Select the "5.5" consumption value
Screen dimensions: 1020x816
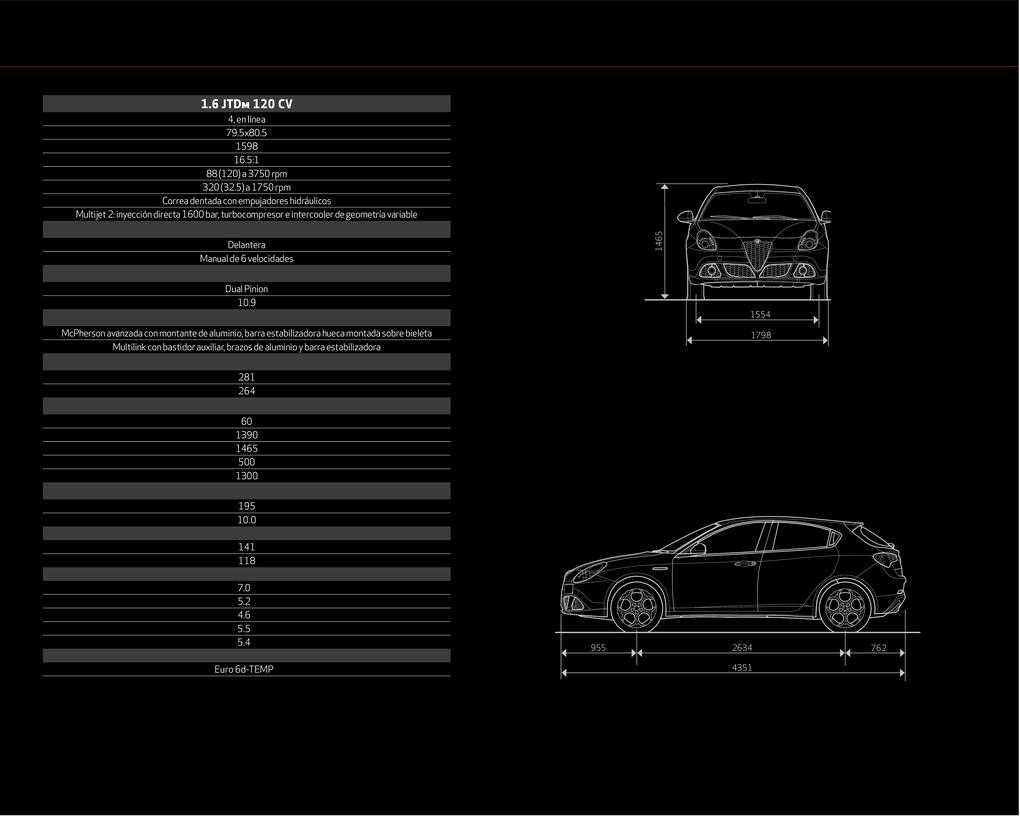(244, 629)
